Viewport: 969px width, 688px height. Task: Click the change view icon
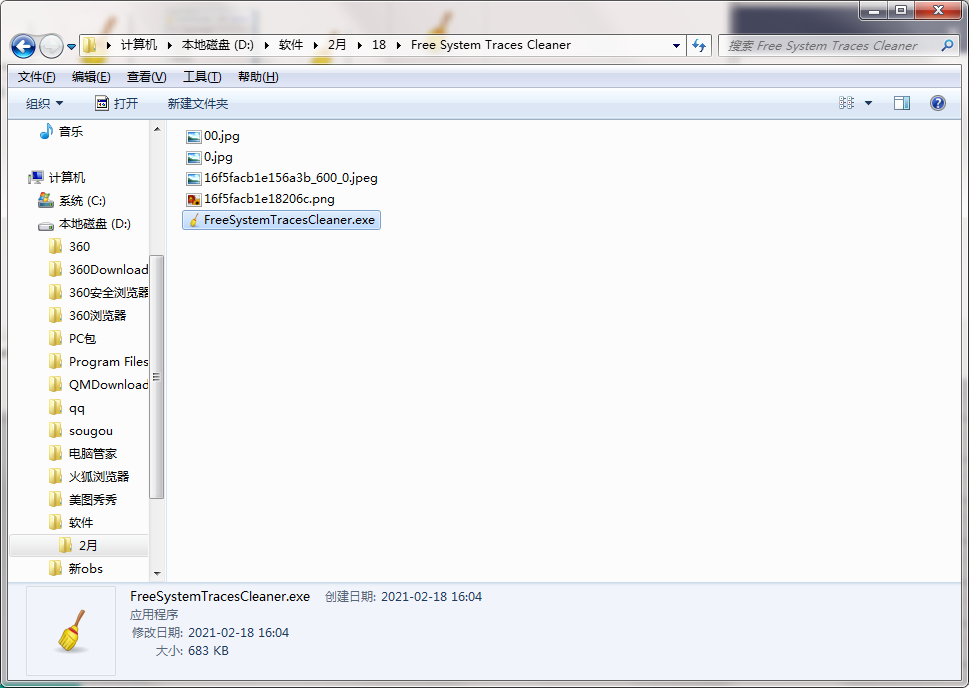coord(847,103)
